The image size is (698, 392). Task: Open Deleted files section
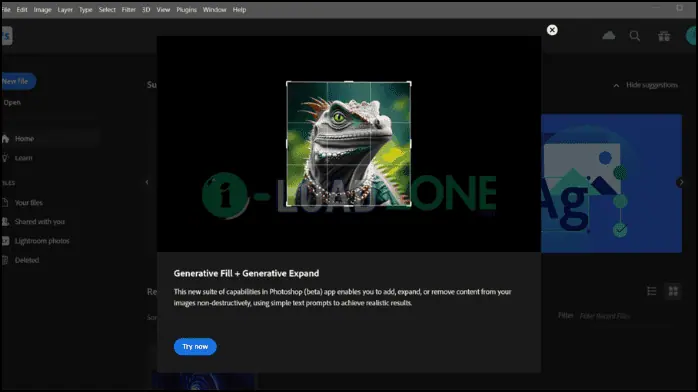pyautogui.click(x=27, y=260)
